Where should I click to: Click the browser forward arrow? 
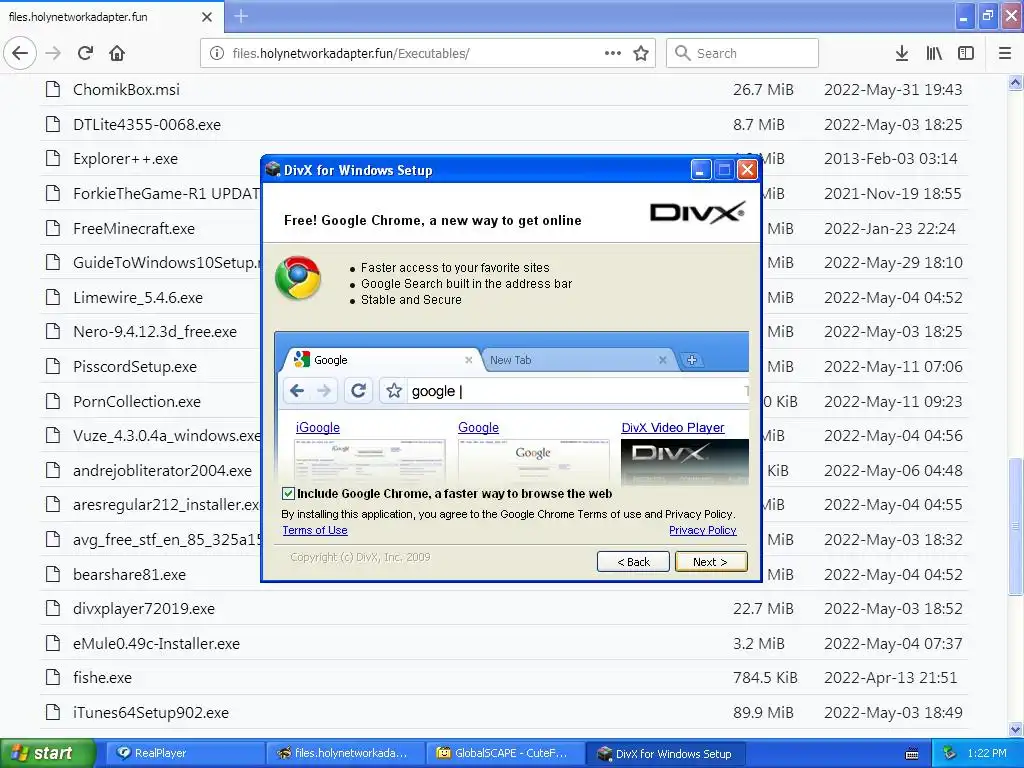(x=53, y=53)
